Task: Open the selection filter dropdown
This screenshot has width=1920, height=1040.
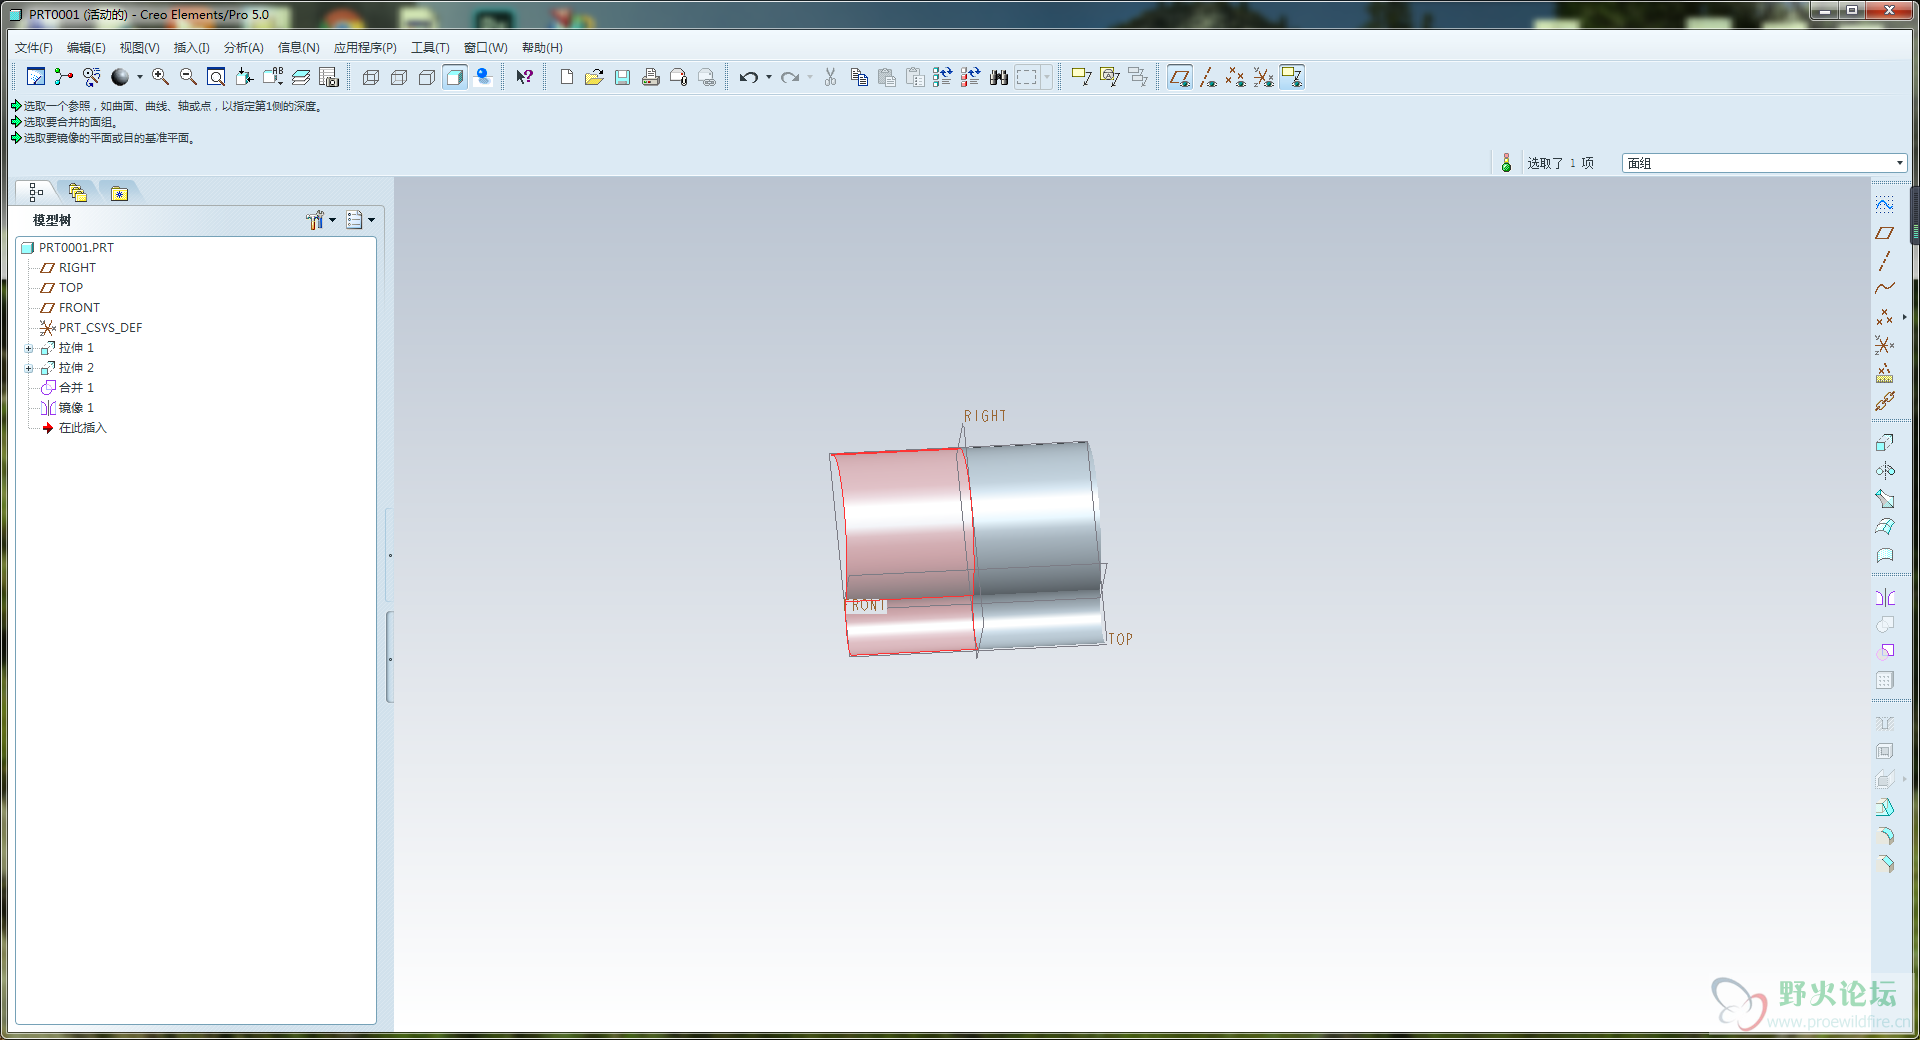Action: tap(1764, 163)
